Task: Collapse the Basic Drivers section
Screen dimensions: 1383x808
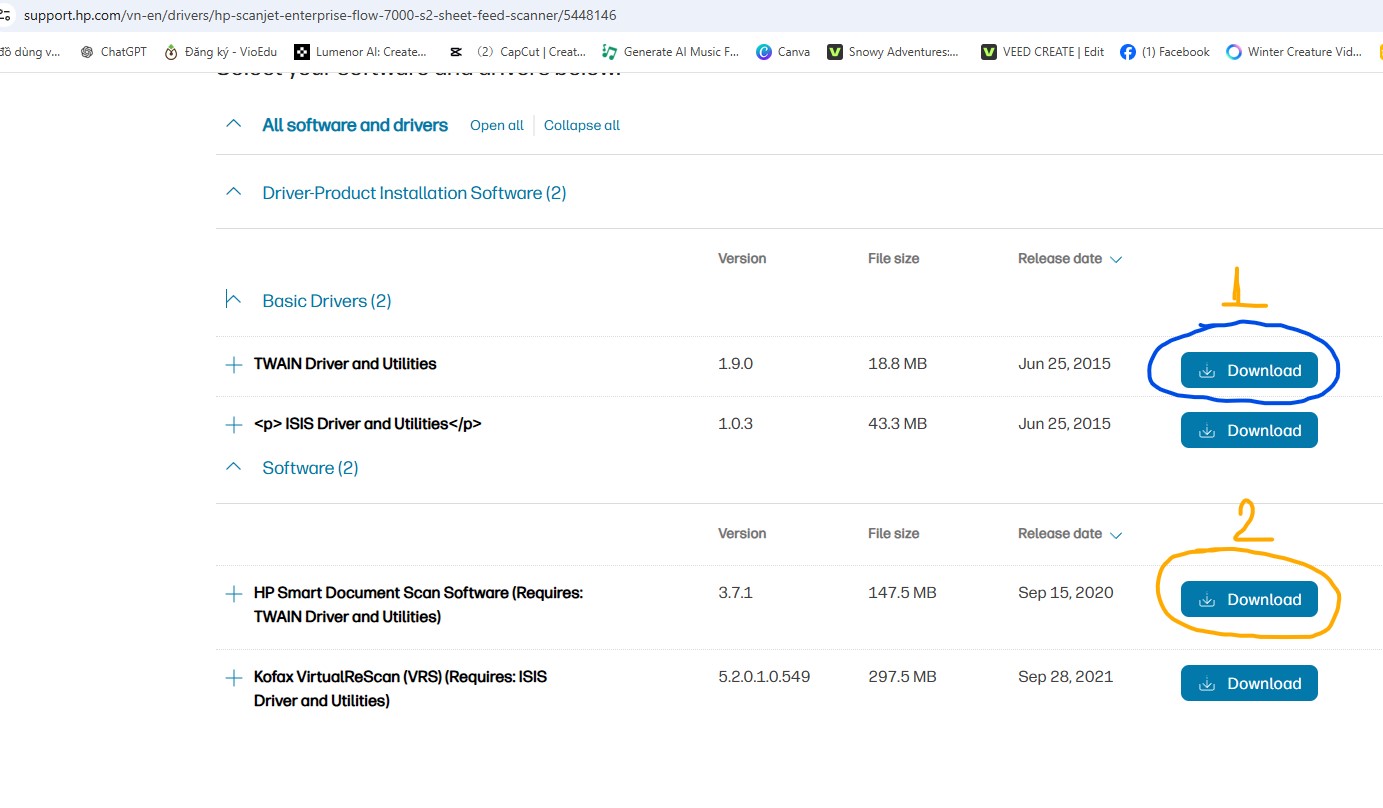Action: pyautogui.click(x=234, y=300)
